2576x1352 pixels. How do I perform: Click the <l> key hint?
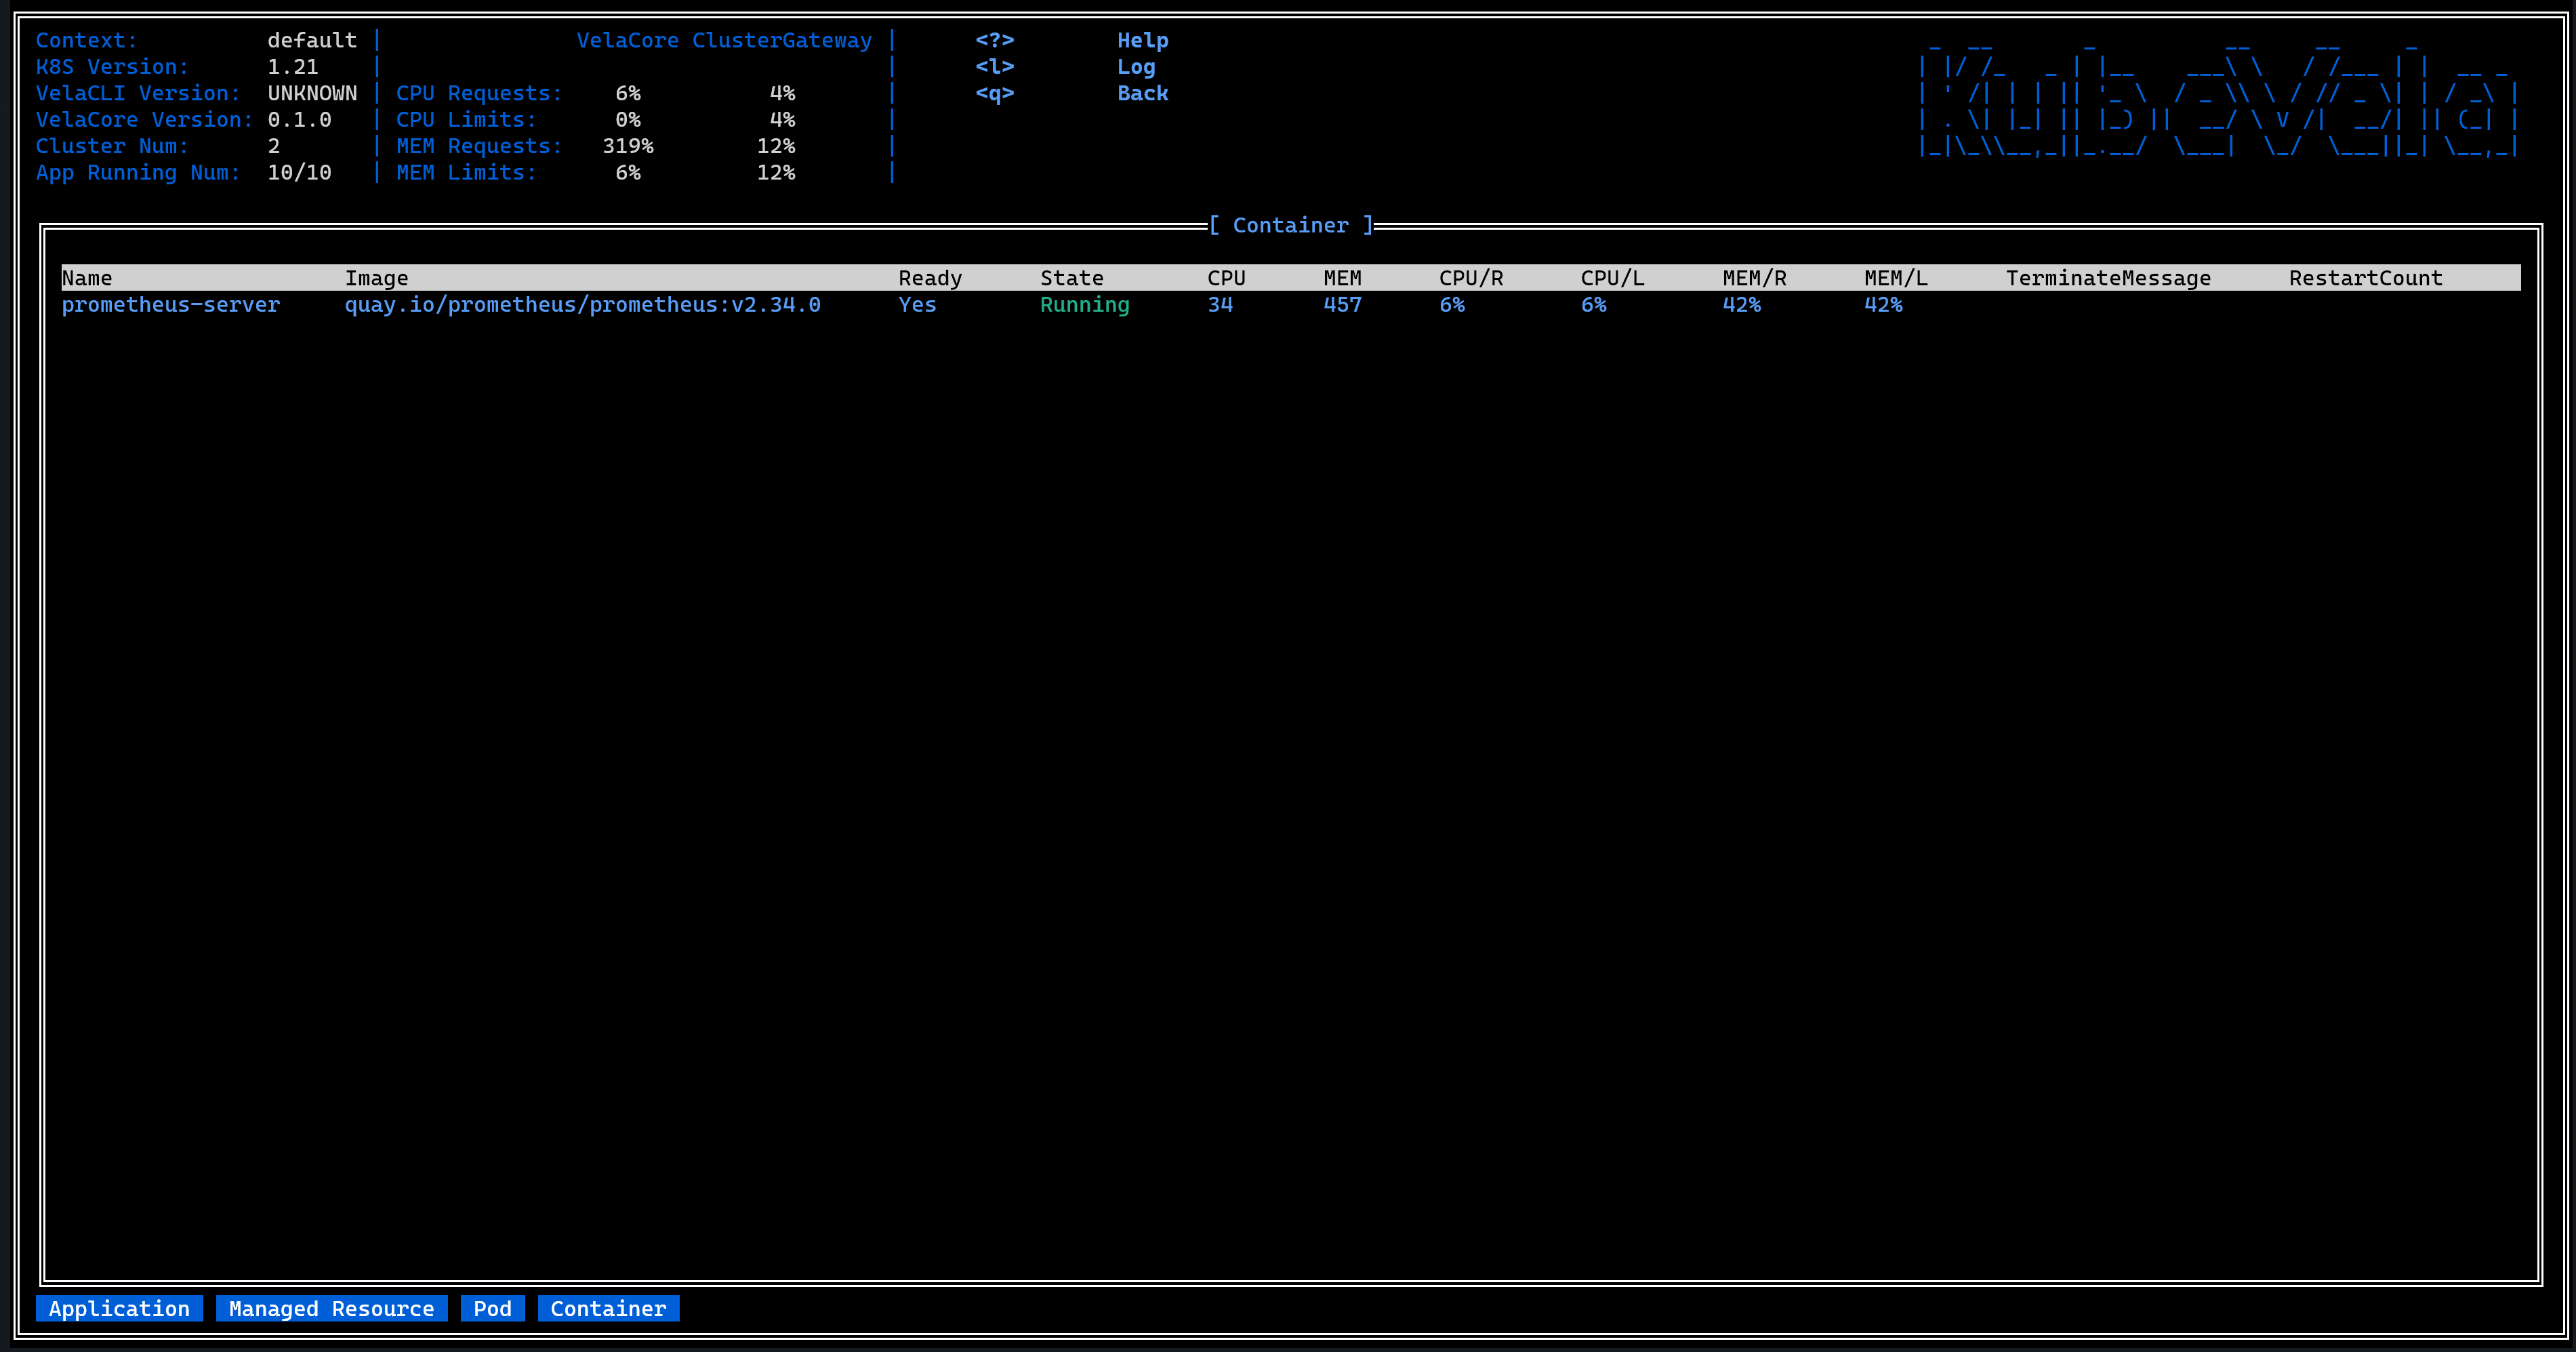(x=994, y=67)
